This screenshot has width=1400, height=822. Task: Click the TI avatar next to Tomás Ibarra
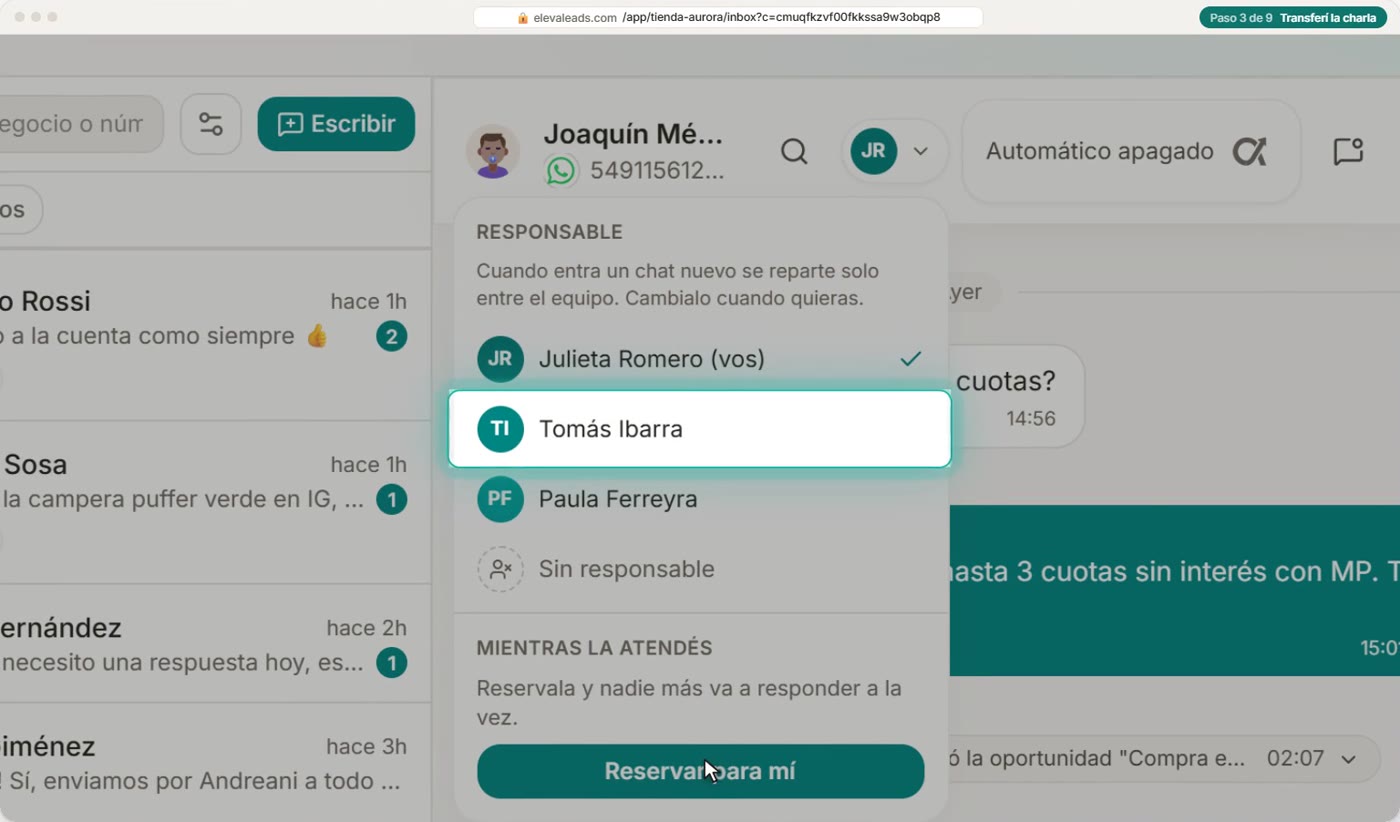[x=500, y=429]
